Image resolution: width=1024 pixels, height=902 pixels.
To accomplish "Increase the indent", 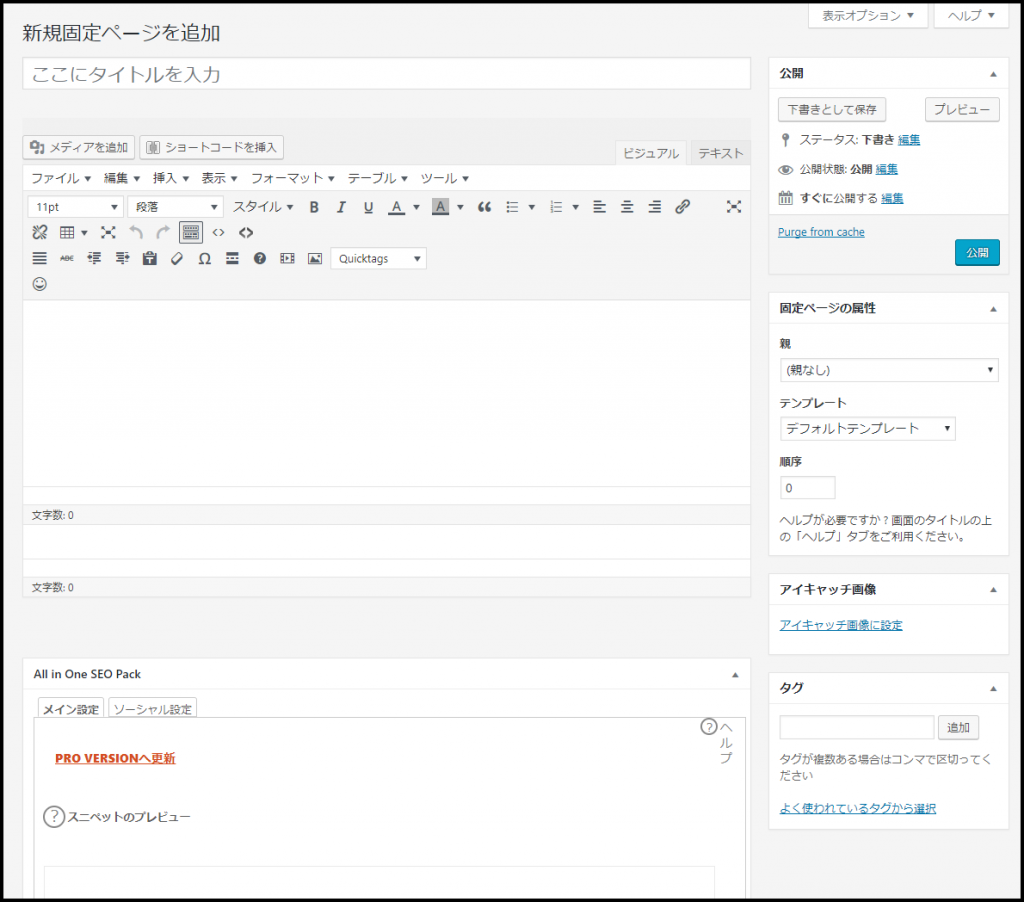I will (x=122, y=259).
